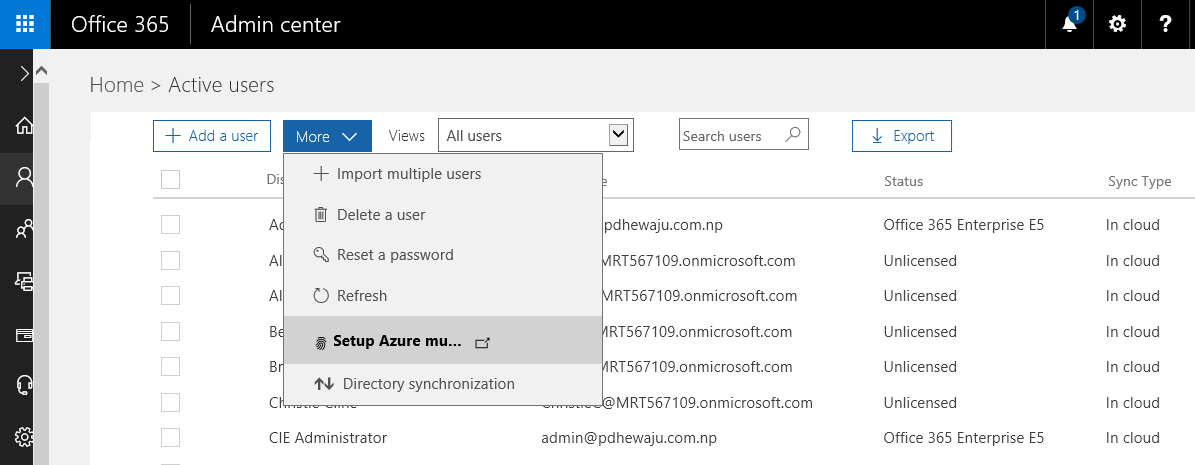The width and height of the screenshot is (1195, 465).
Task: Open Users icon in left sidebar
Action: pos(24,178)
